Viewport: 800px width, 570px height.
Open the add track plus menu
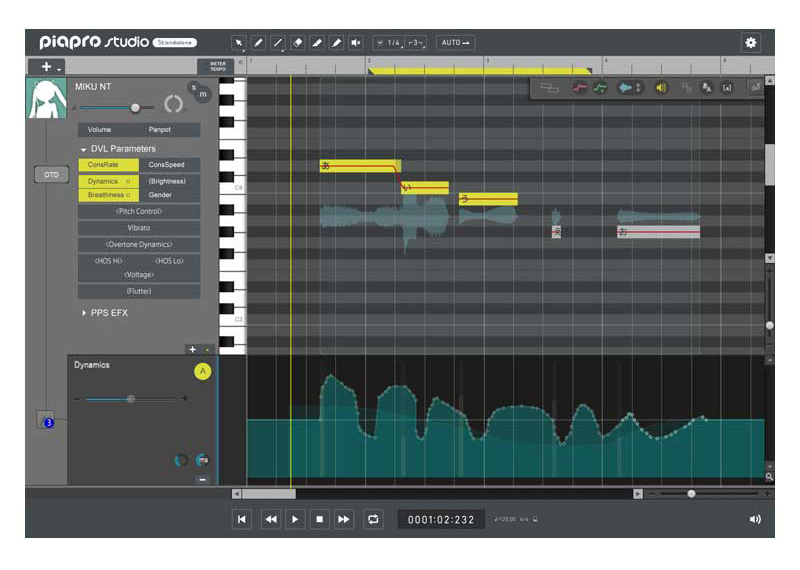coord(47,67)
